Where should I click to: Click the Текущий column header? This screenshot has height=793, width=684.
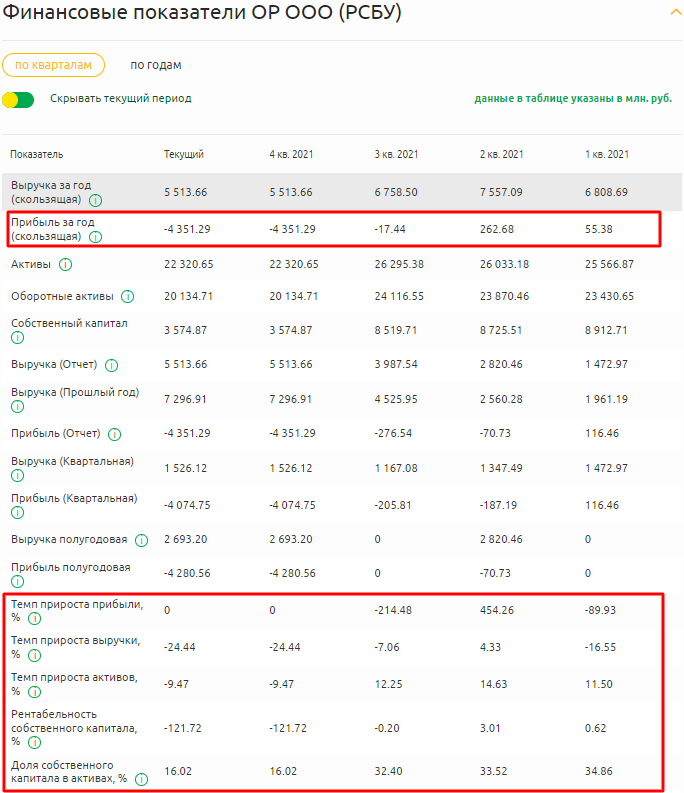184,154
